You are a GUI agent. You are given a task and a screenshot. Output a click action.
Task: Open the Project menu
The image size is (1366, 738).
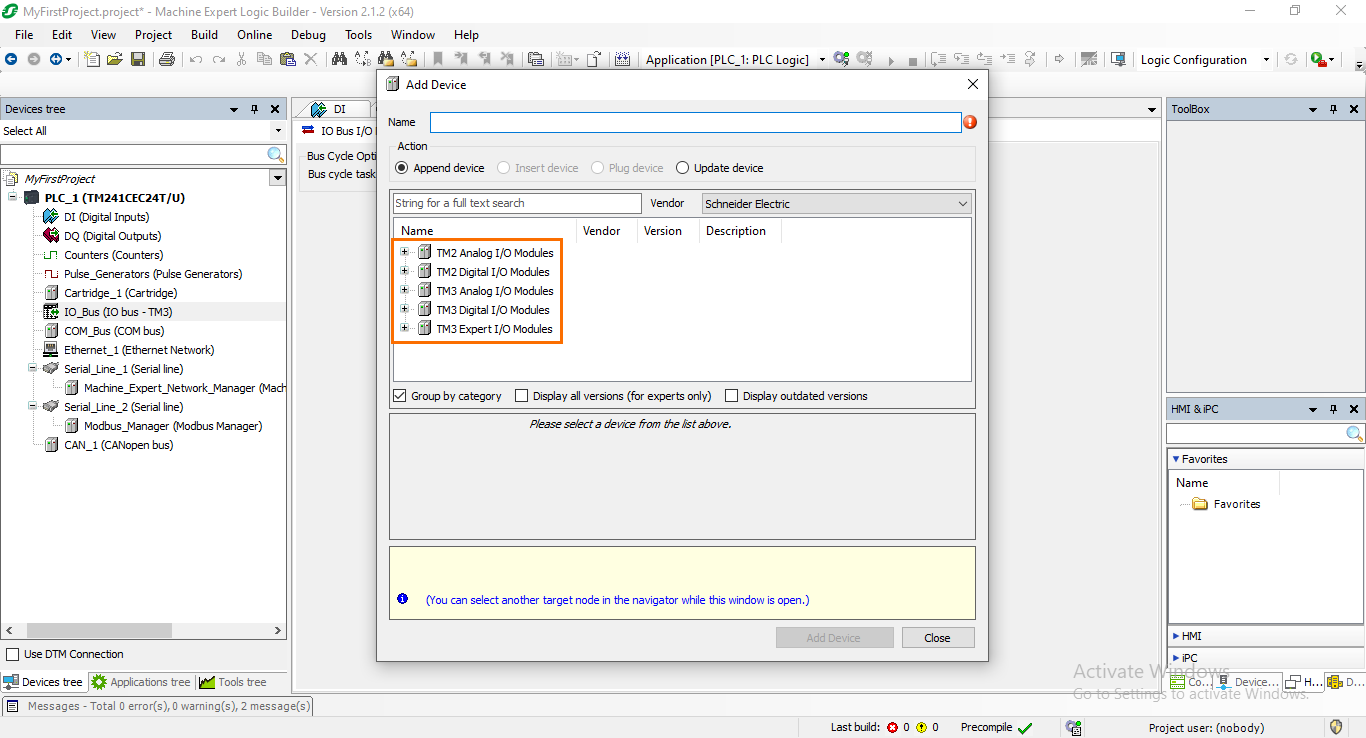coord(153,35)
